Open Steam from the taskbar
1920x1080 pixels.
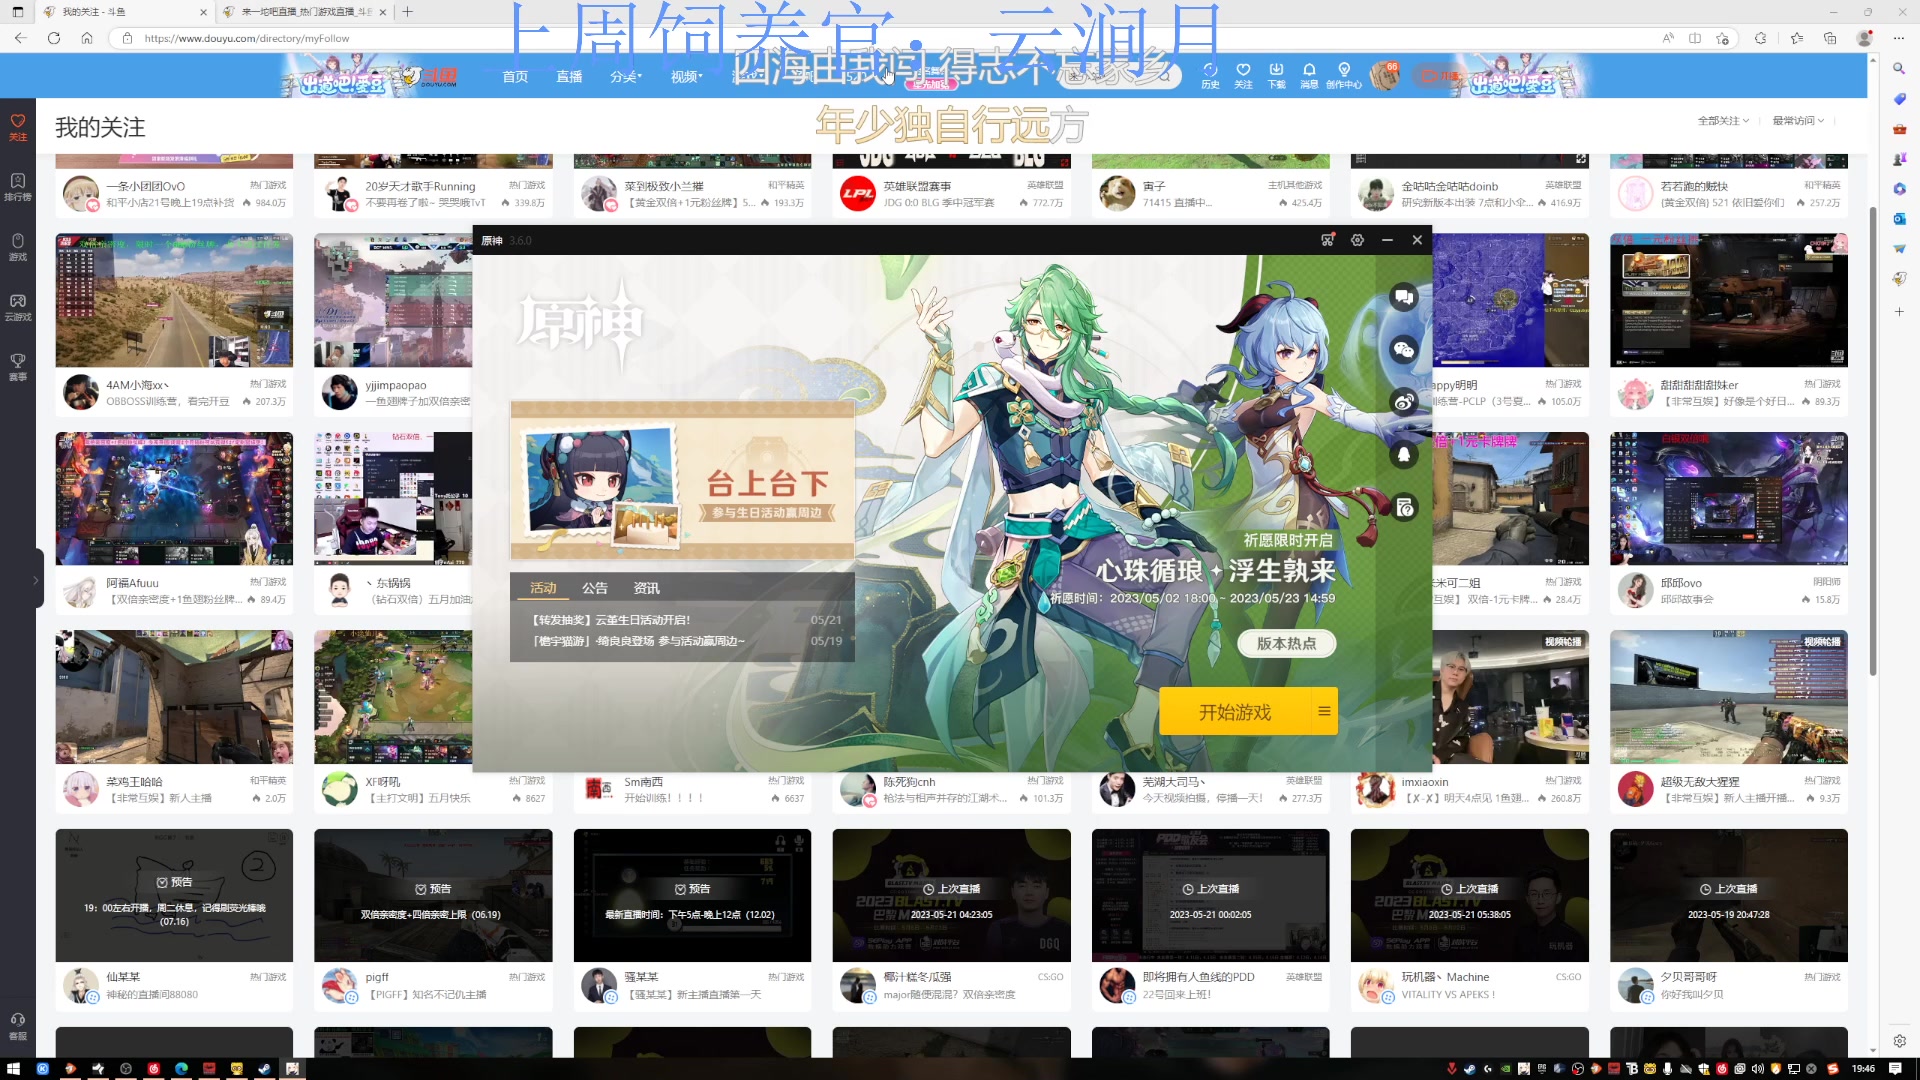click(264, 1068)
